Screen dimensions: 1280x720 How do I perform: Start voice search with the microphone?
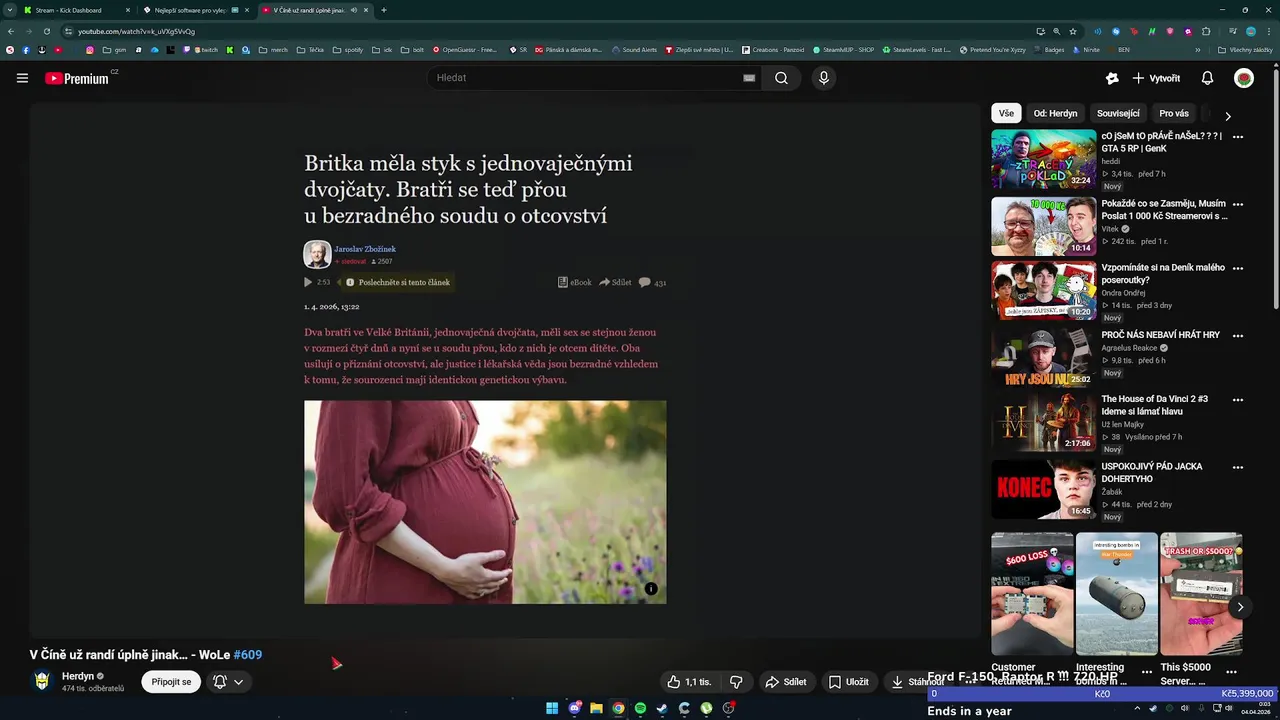[x=823, y=78]
